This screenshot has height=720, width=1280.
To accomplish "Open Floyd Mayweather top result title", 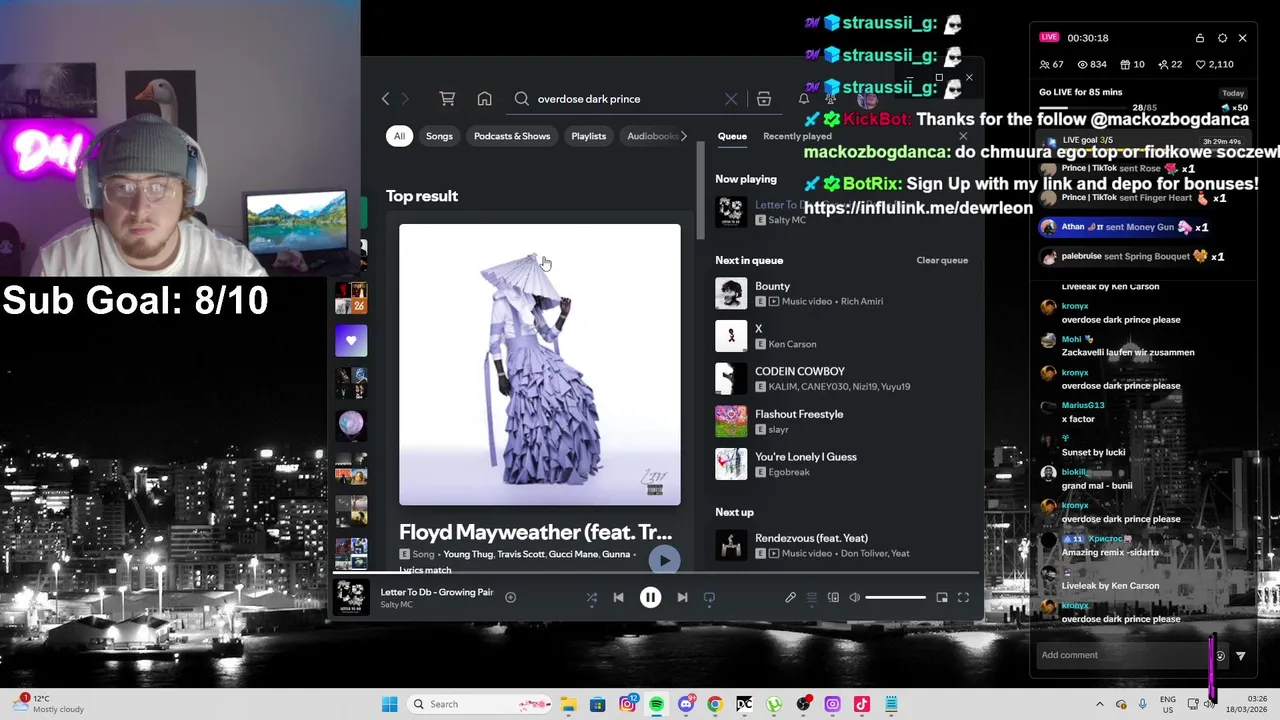I will point(535,532).
